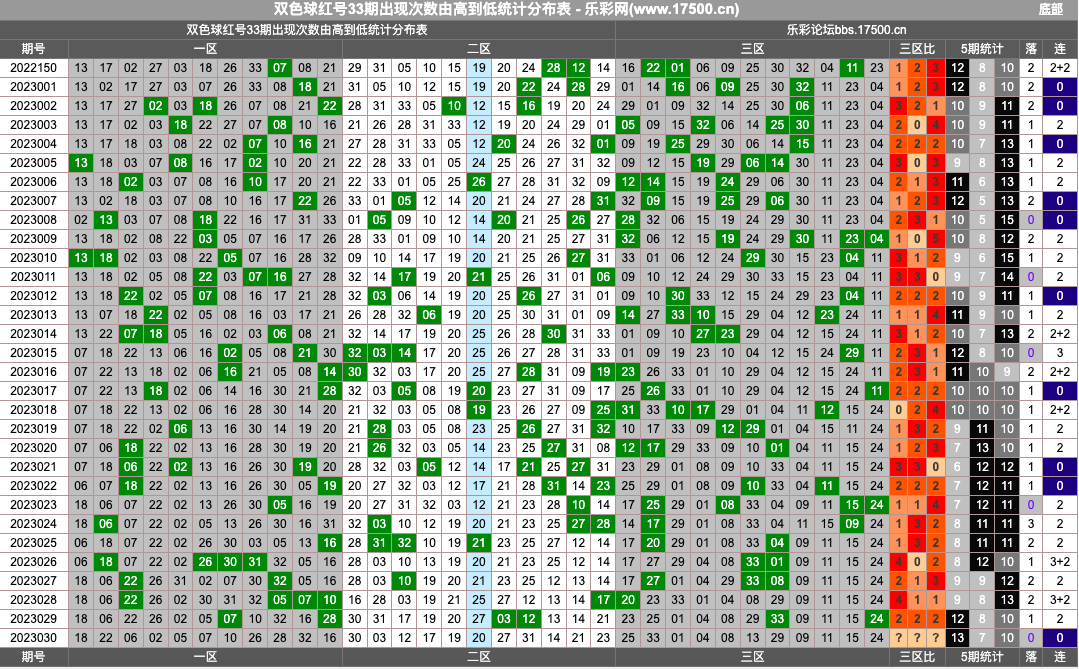Viewport: 1079px width, 669px height.
Task: Select issue number 2023023
Action: (x=34, y=505)
